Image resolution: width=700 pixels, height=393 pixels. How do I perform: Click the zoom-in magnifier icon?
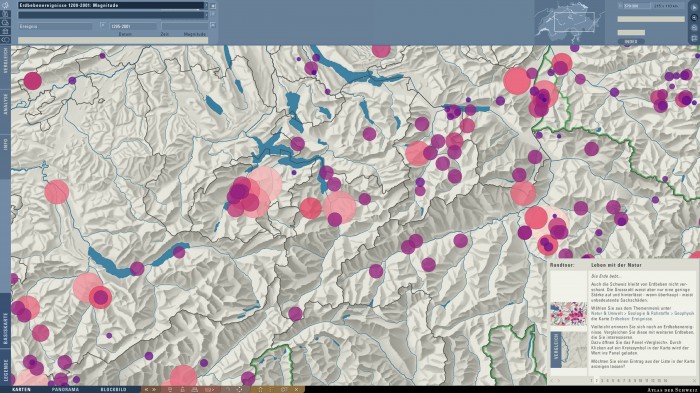click(x=694, y=18)
